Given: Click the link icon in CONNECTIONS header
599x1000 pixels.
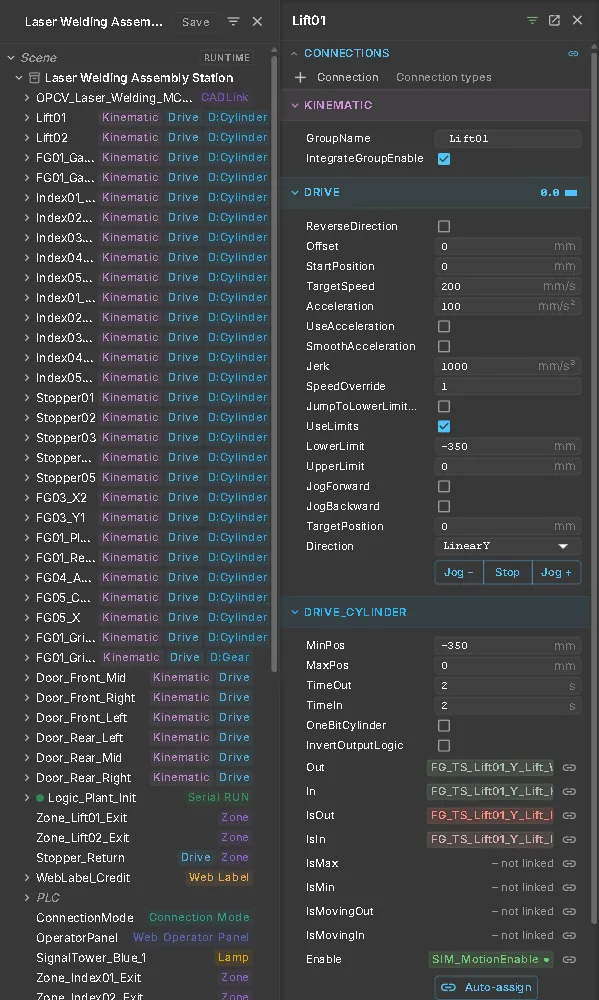Looking at the screenshot, I should pyautogui.click(x=573, y=54).
